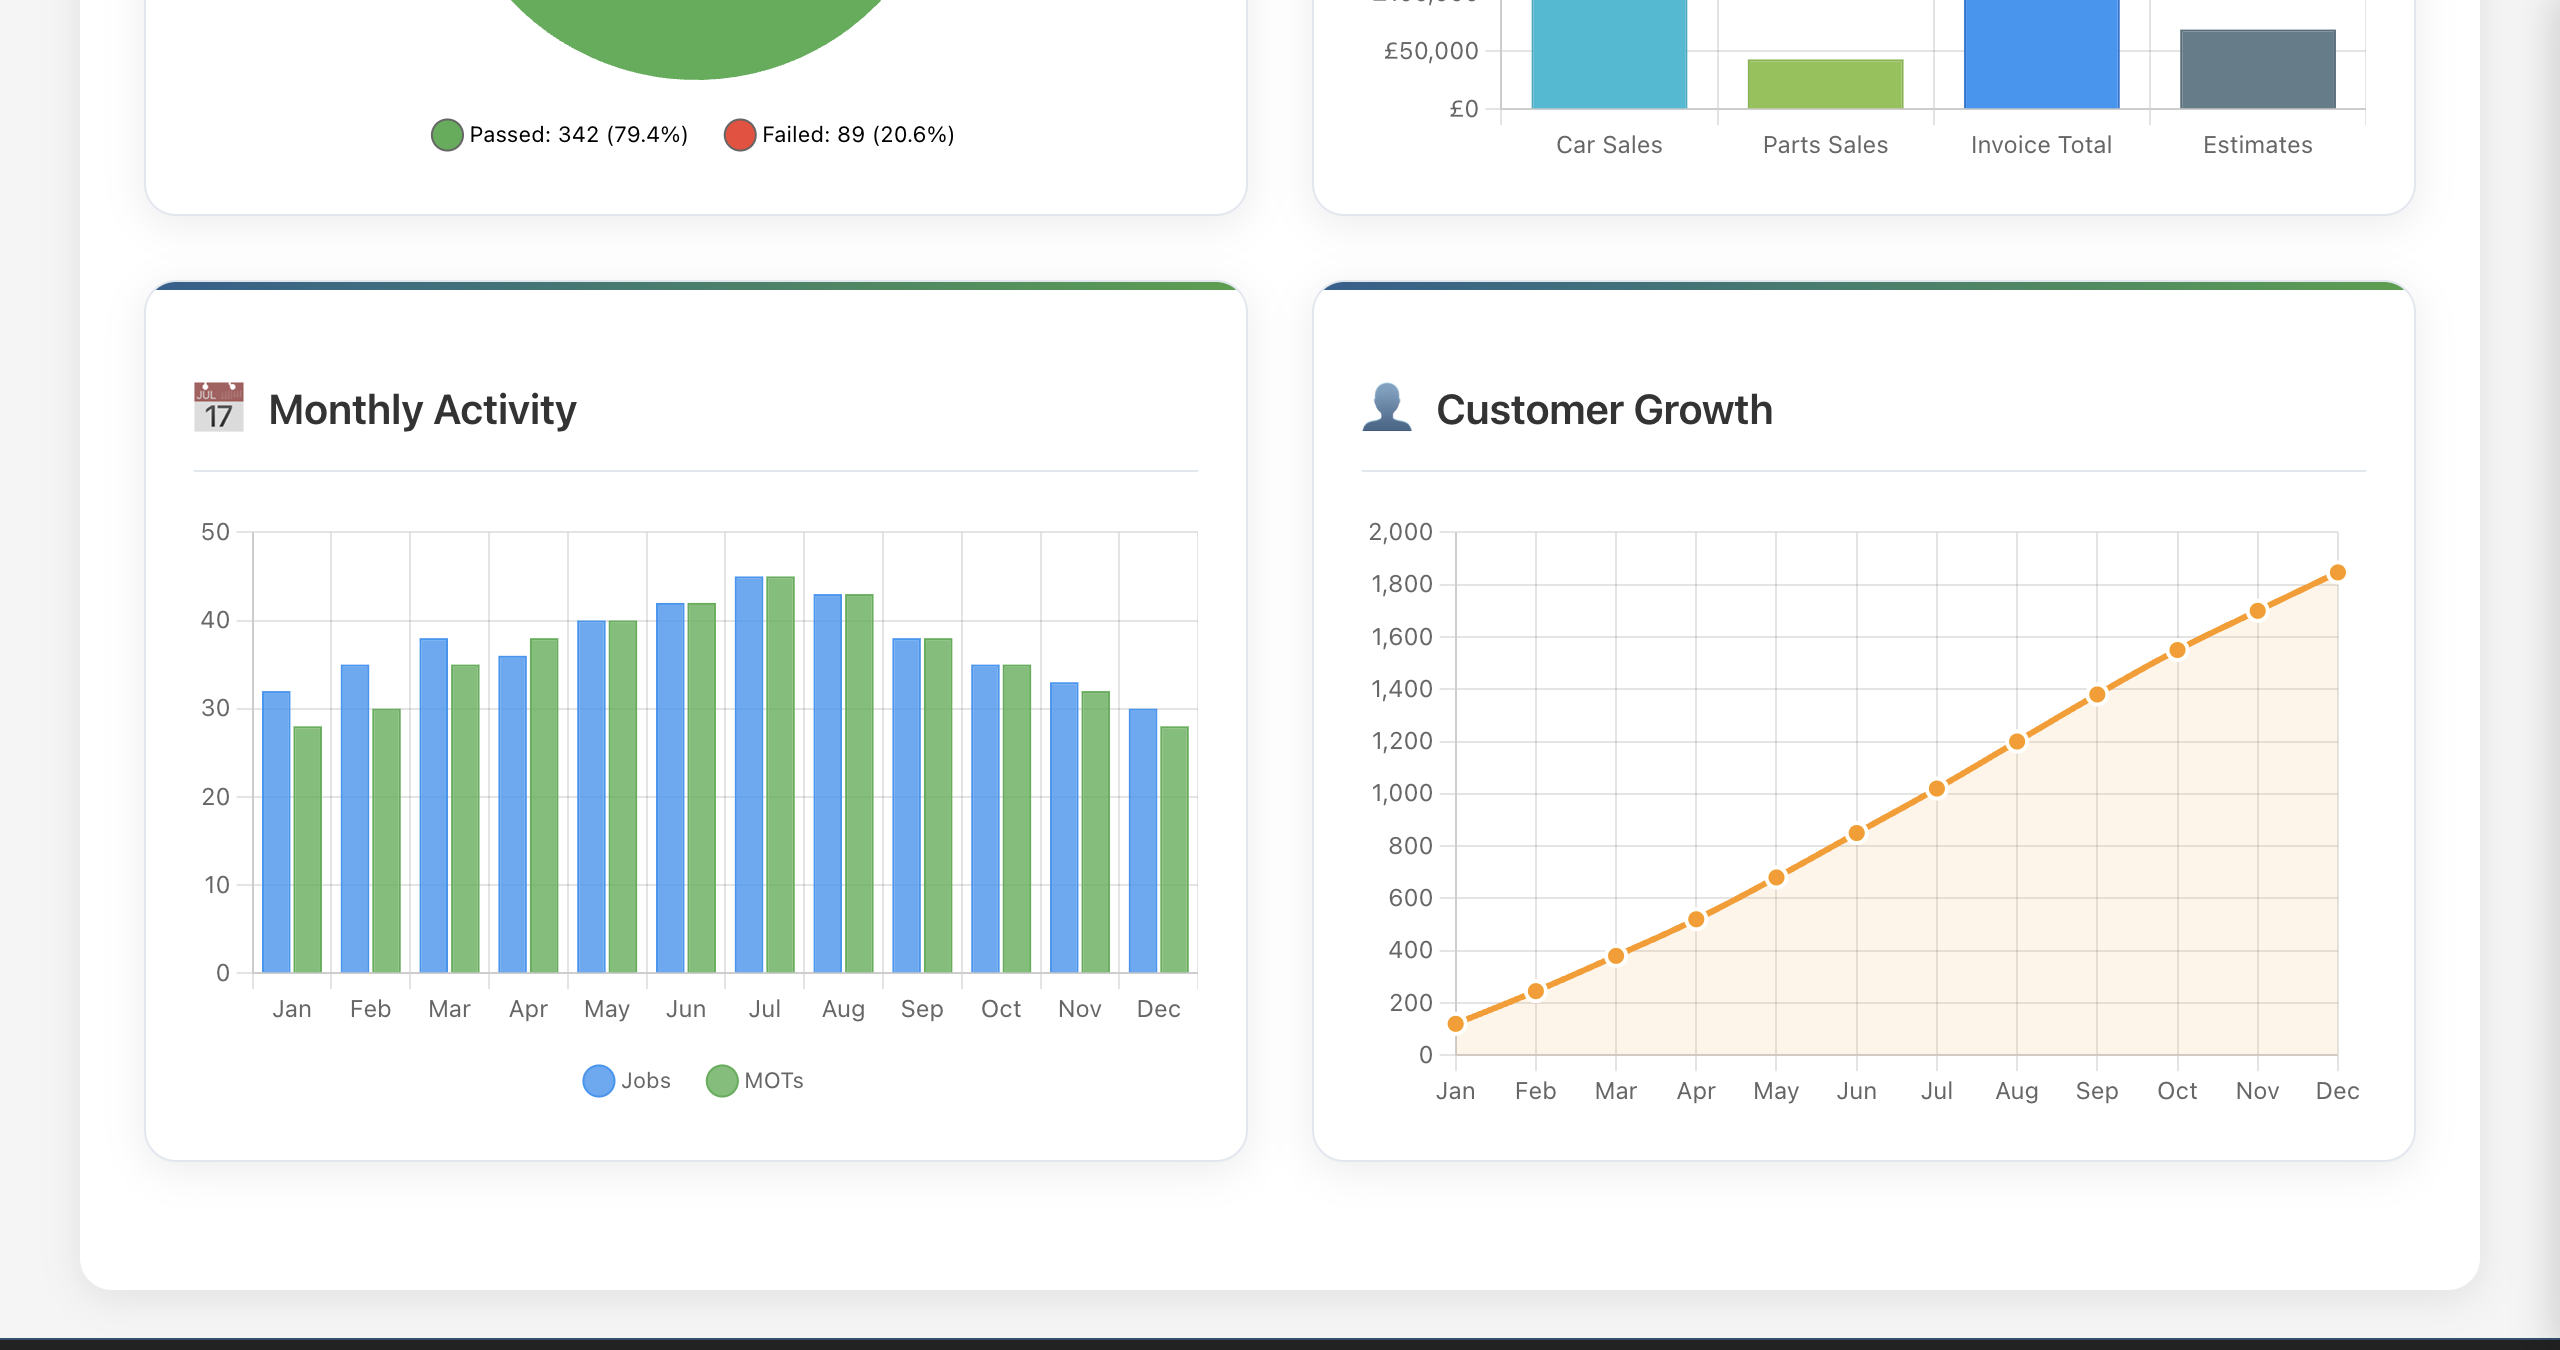Click the blue Jobs legend marker

pos(598,1080)
